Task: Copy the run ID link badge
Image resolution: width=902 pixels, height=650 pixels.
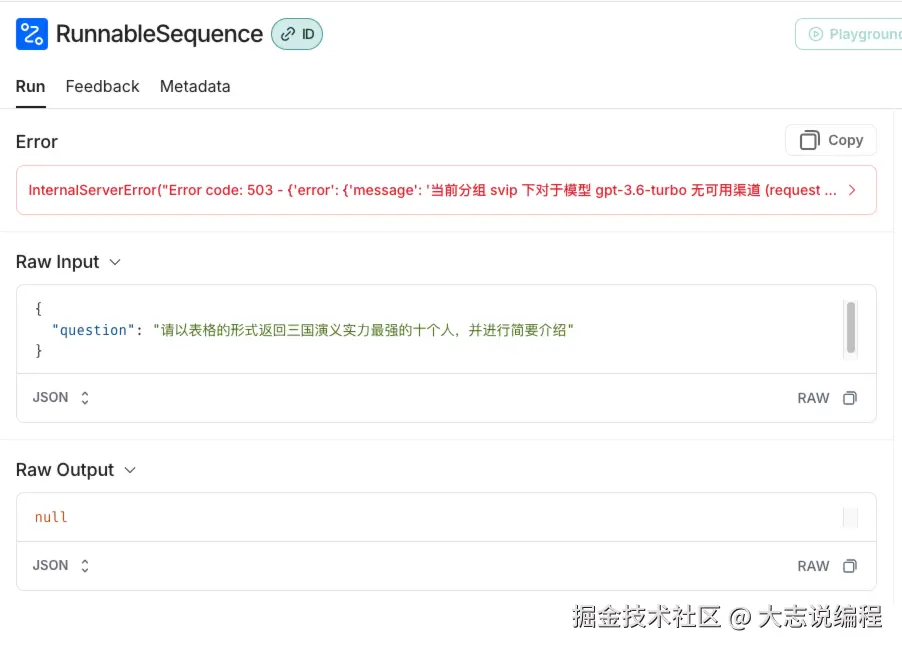Action: tap(297, 34)
